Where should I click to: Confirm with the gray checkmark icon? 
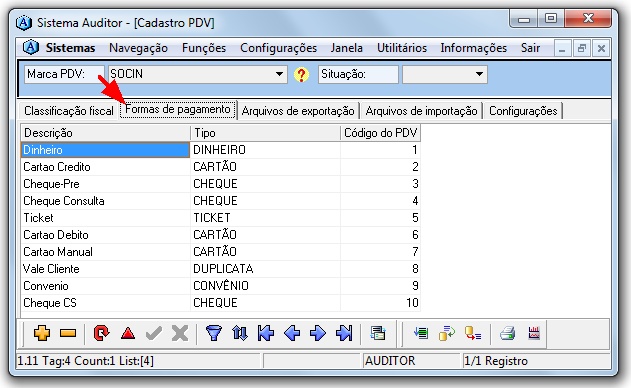[153, 333]
